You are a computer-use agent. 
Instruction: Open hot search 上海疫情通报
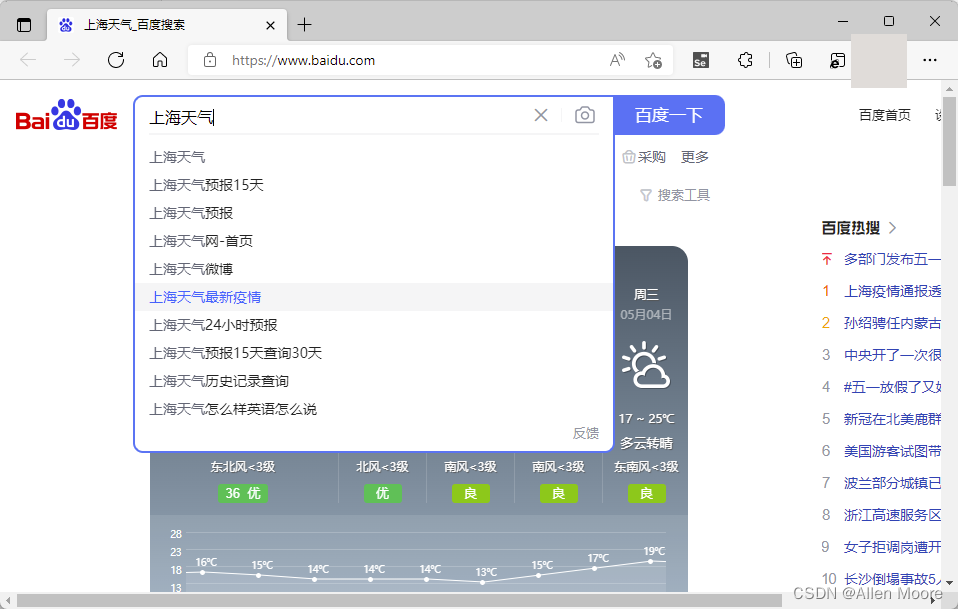(x=892, y=291)
